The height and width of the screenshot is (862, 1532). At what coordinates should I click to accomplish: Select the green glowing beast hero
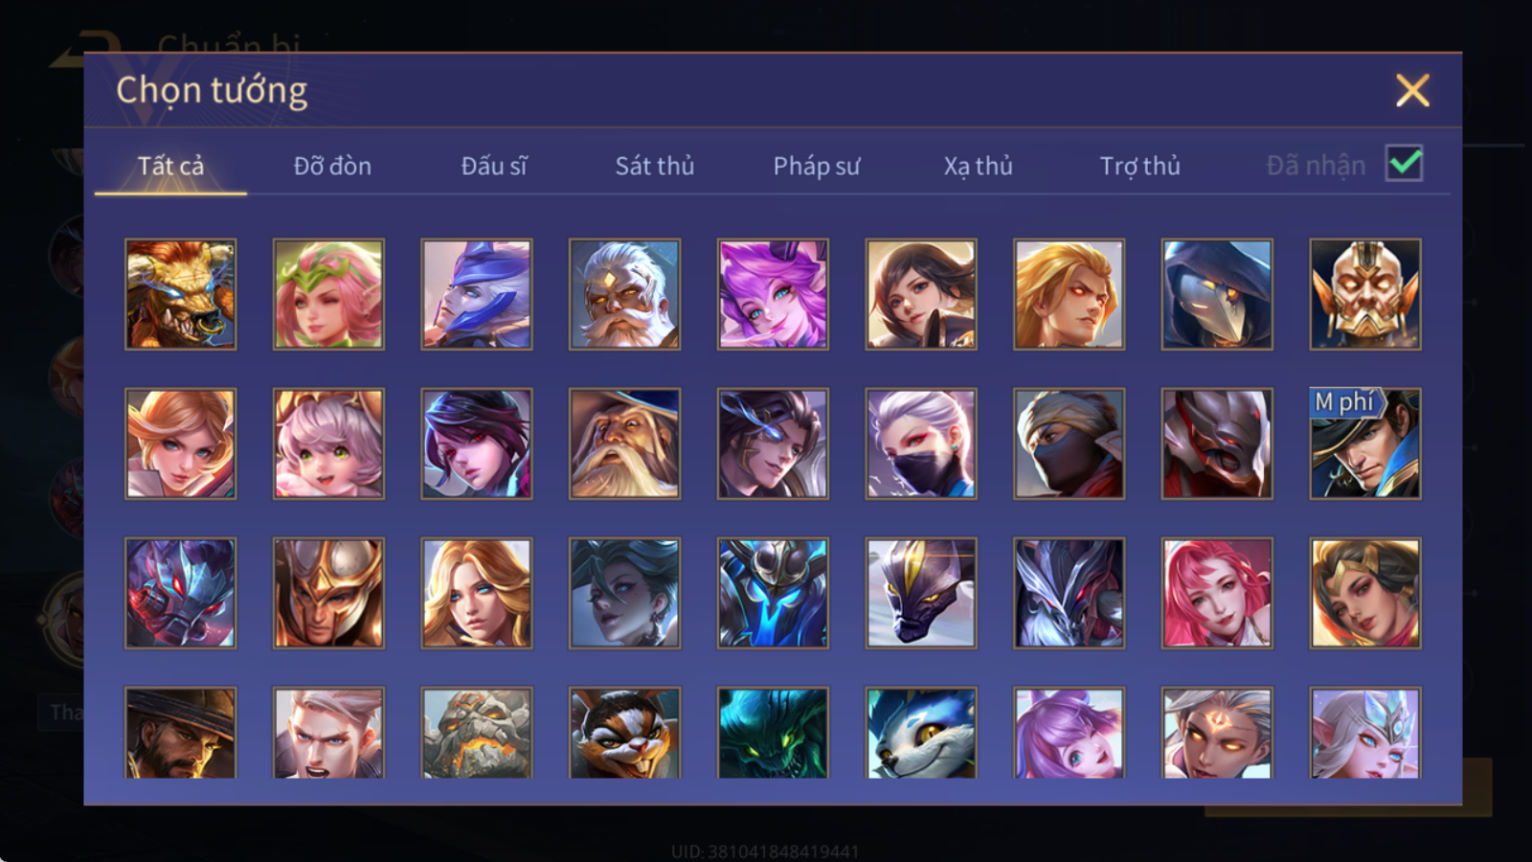pyautogui.click(x=773, y=733)
